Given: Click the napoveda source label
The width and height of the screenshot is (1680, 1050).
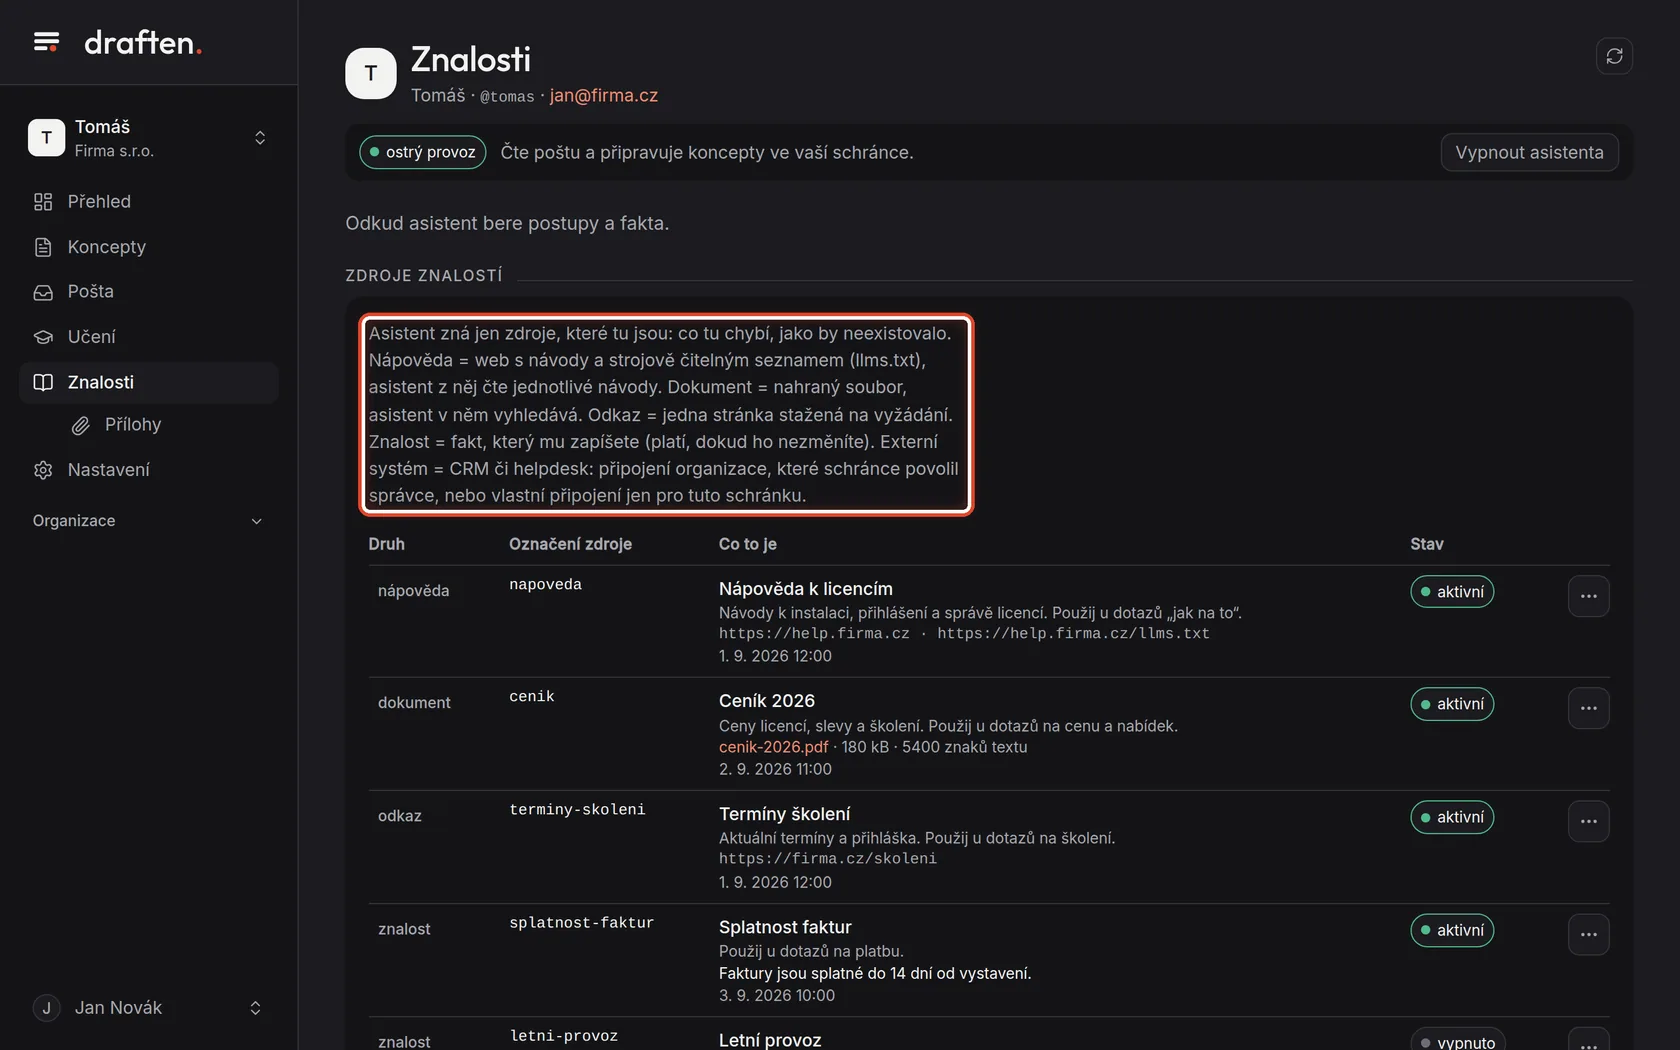Looking at the screenshot, I should [545, 585].
